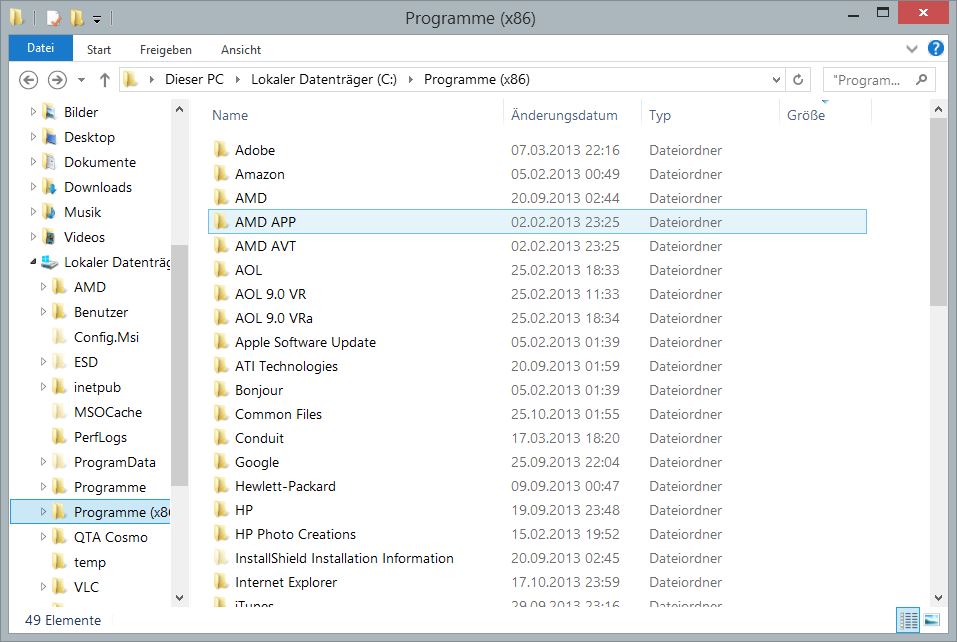Click the New Folder icon in quick access toolbar
The height and width of the screenshot is (642, 957).
[x=77, y=18]
